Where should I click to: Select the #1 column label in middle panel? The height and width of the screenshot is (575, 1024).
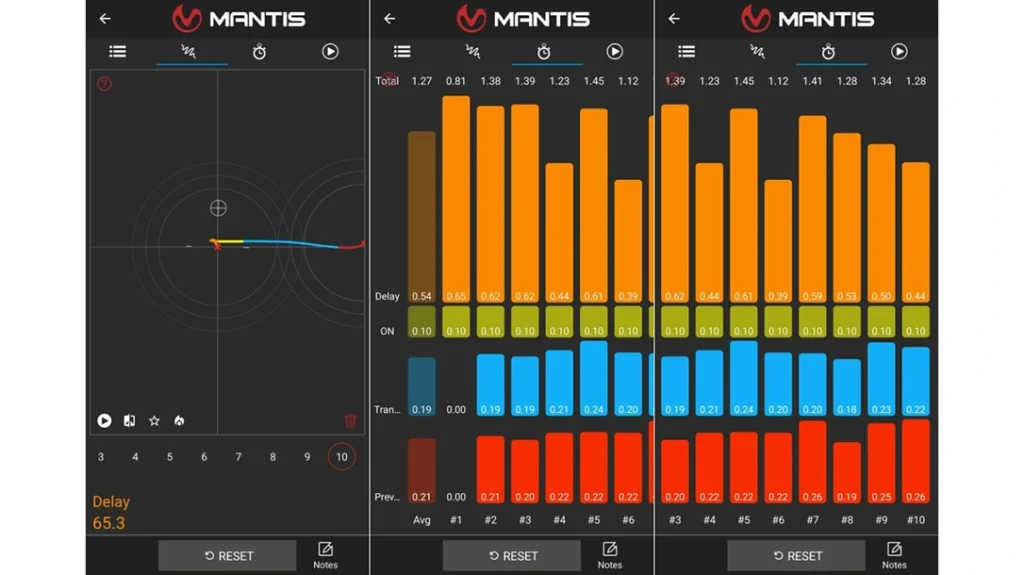(x=456, y=520)
